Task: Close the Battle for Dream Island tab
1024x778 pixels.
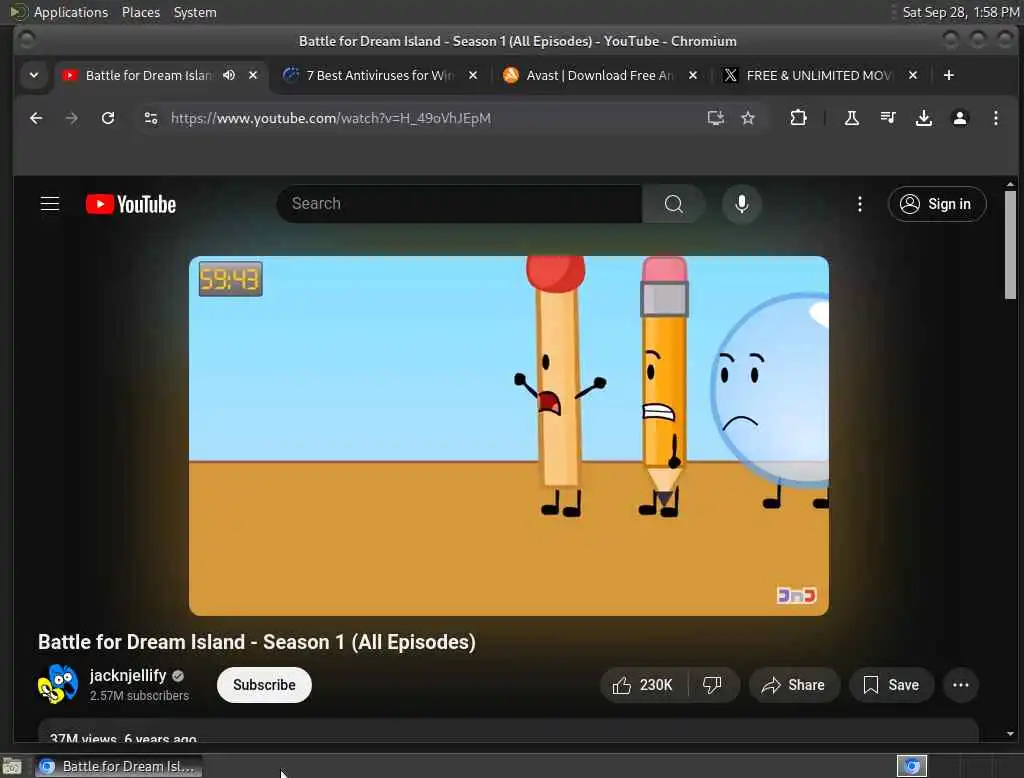Action: (x=253, y=75)
